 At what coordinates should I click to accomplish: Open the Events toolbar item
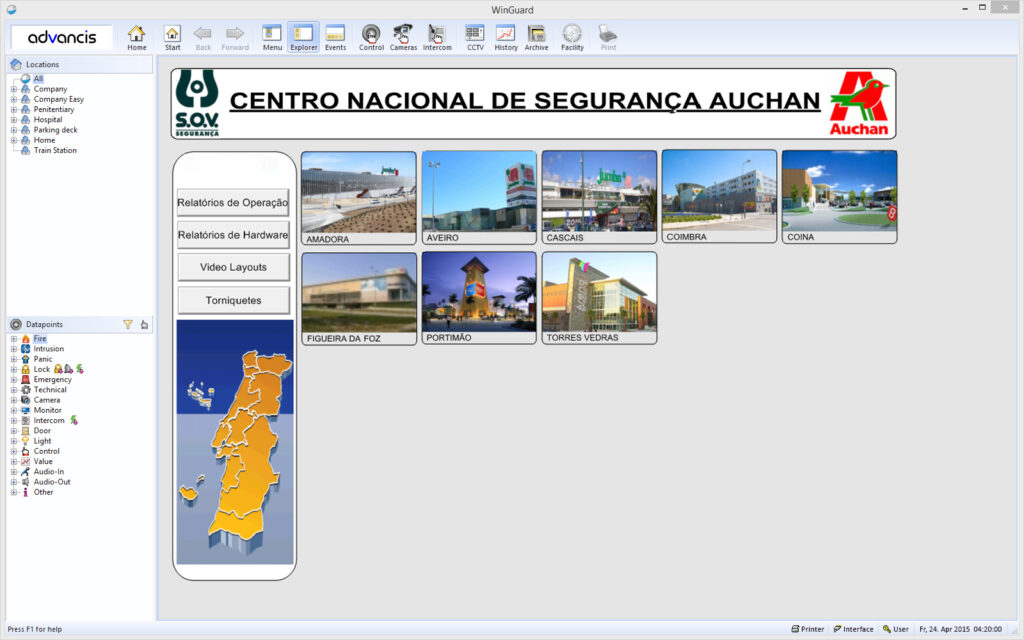335,37
